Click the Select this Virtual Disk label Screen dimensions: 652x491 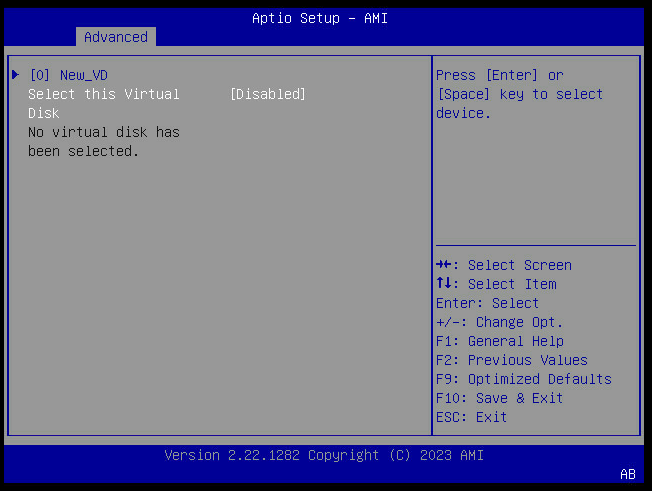point(104,104)
